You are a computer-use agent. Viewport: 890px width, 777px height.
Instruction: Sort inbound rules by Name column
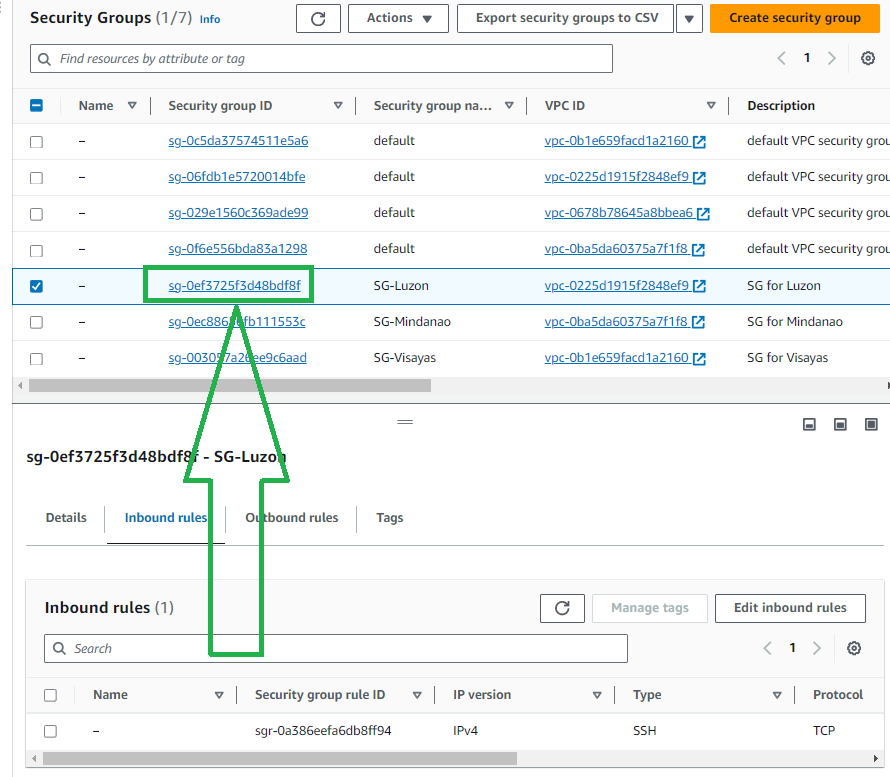pyautogui.click(x=219, y=695)
